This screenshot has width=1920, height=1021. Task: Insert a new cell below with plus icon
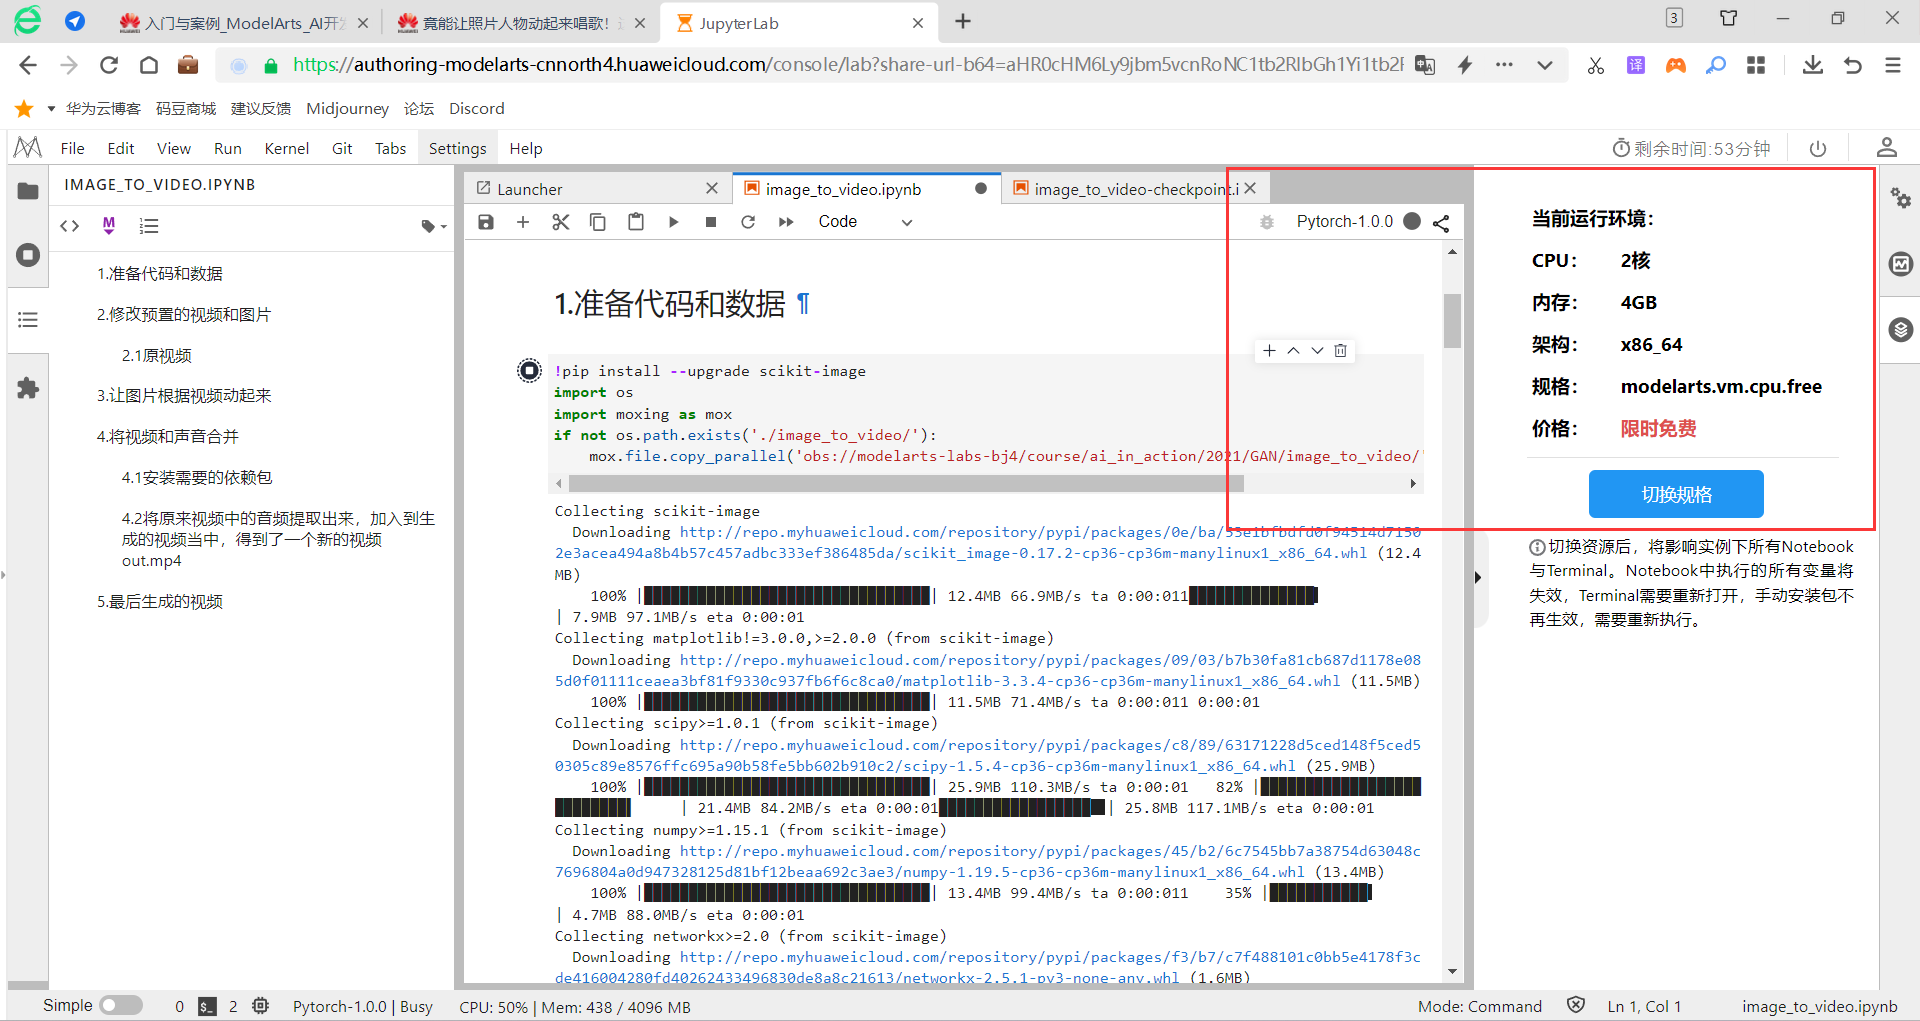click(x=523, y=222)
